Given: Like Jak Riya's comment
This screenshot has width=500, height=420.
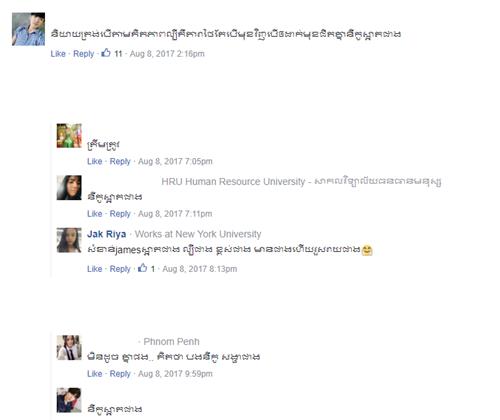Looking at the screenshot, I should coord(95,269).
